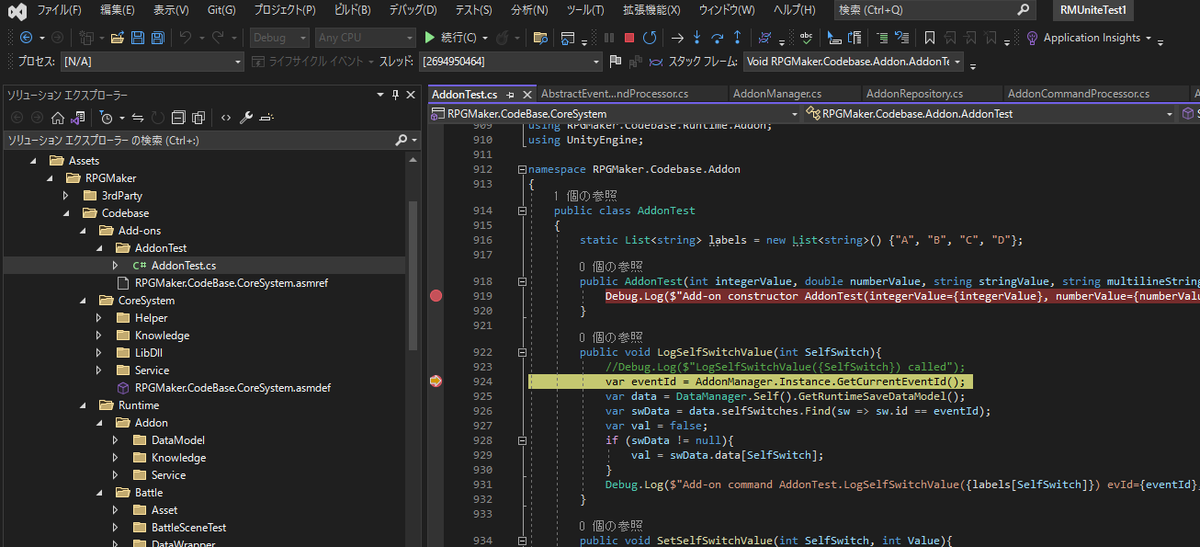Click the Find in Files folder icon
Image resolution: width=1200 pixels, height=547 pixels.
coord(541,38)
